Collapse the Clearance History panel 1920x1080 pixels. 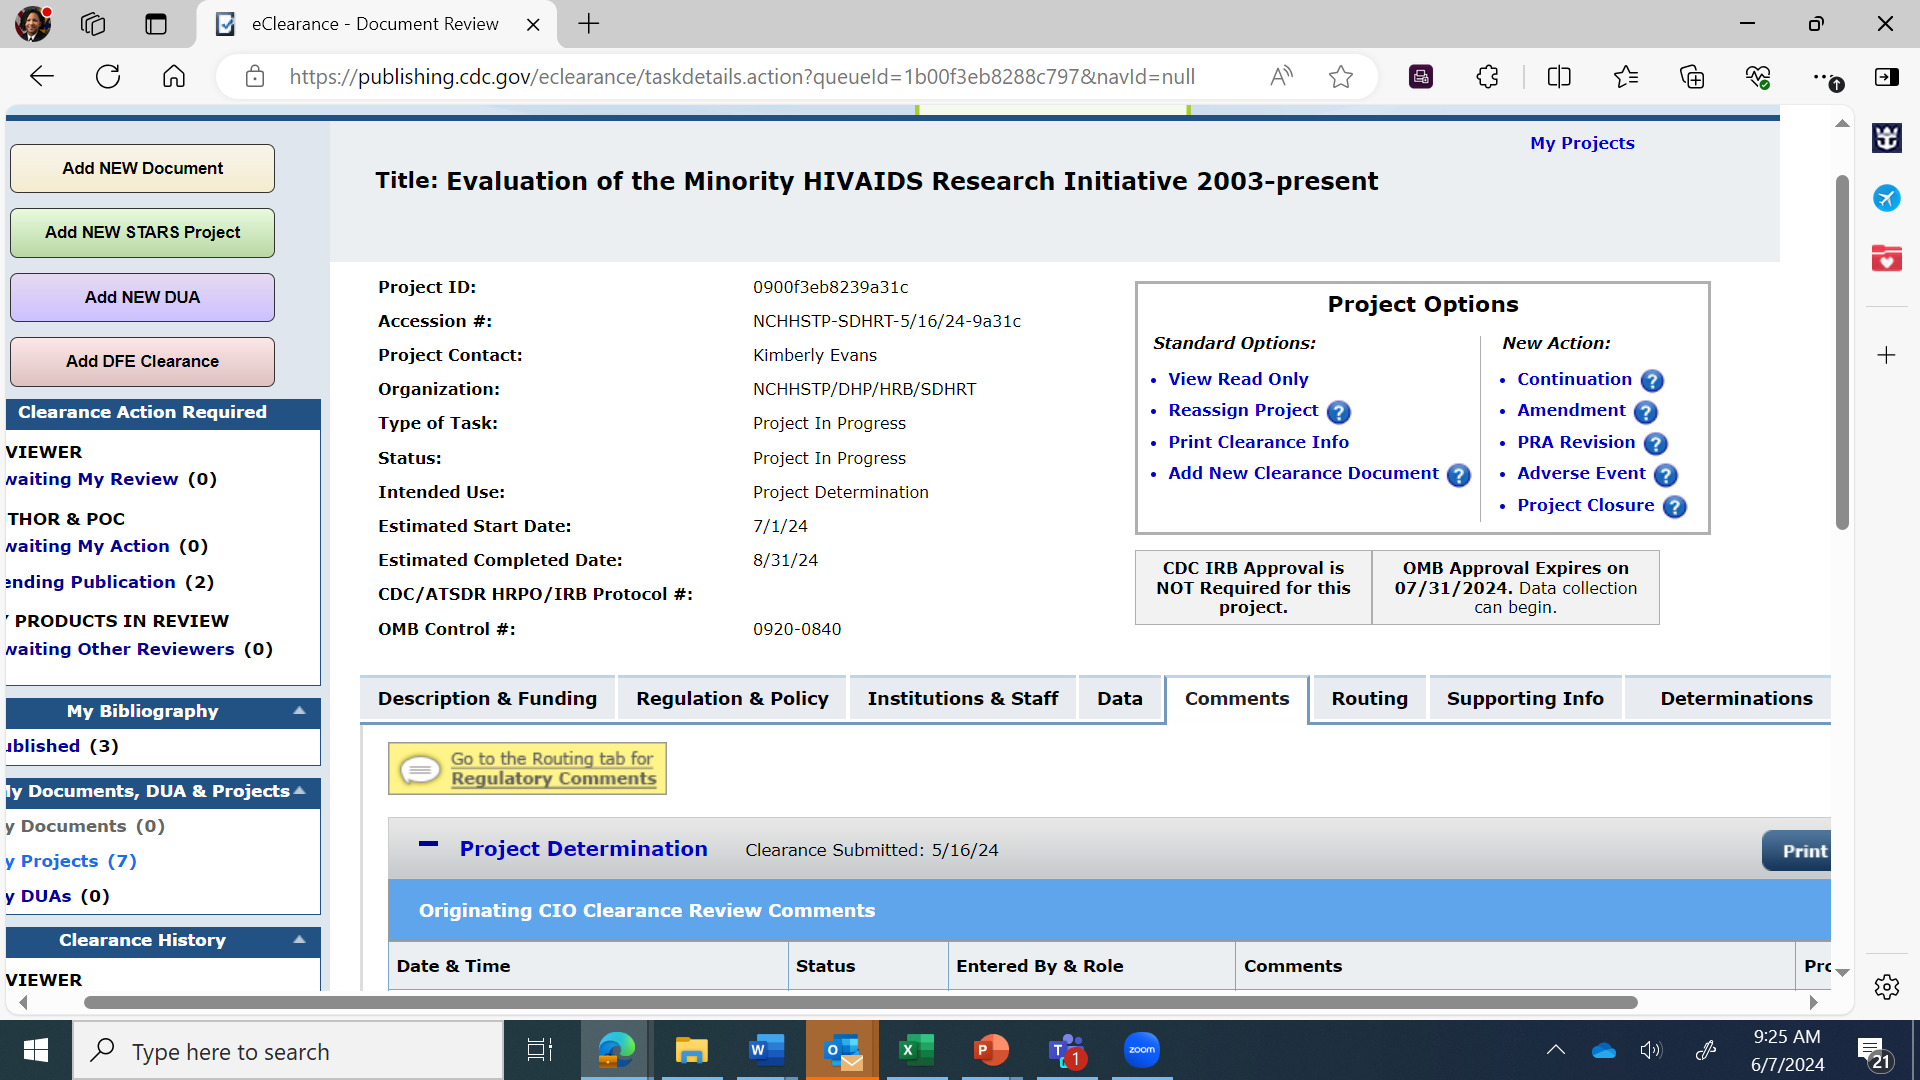[299, 940]
